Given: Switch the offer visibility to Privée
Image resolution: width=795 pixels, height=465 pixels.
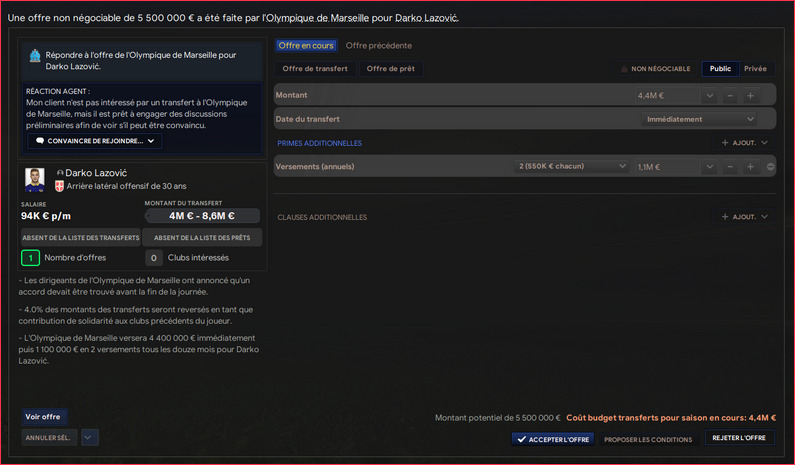Looking at the screenshot, I should pyautogui.click(x=755, y=69).
